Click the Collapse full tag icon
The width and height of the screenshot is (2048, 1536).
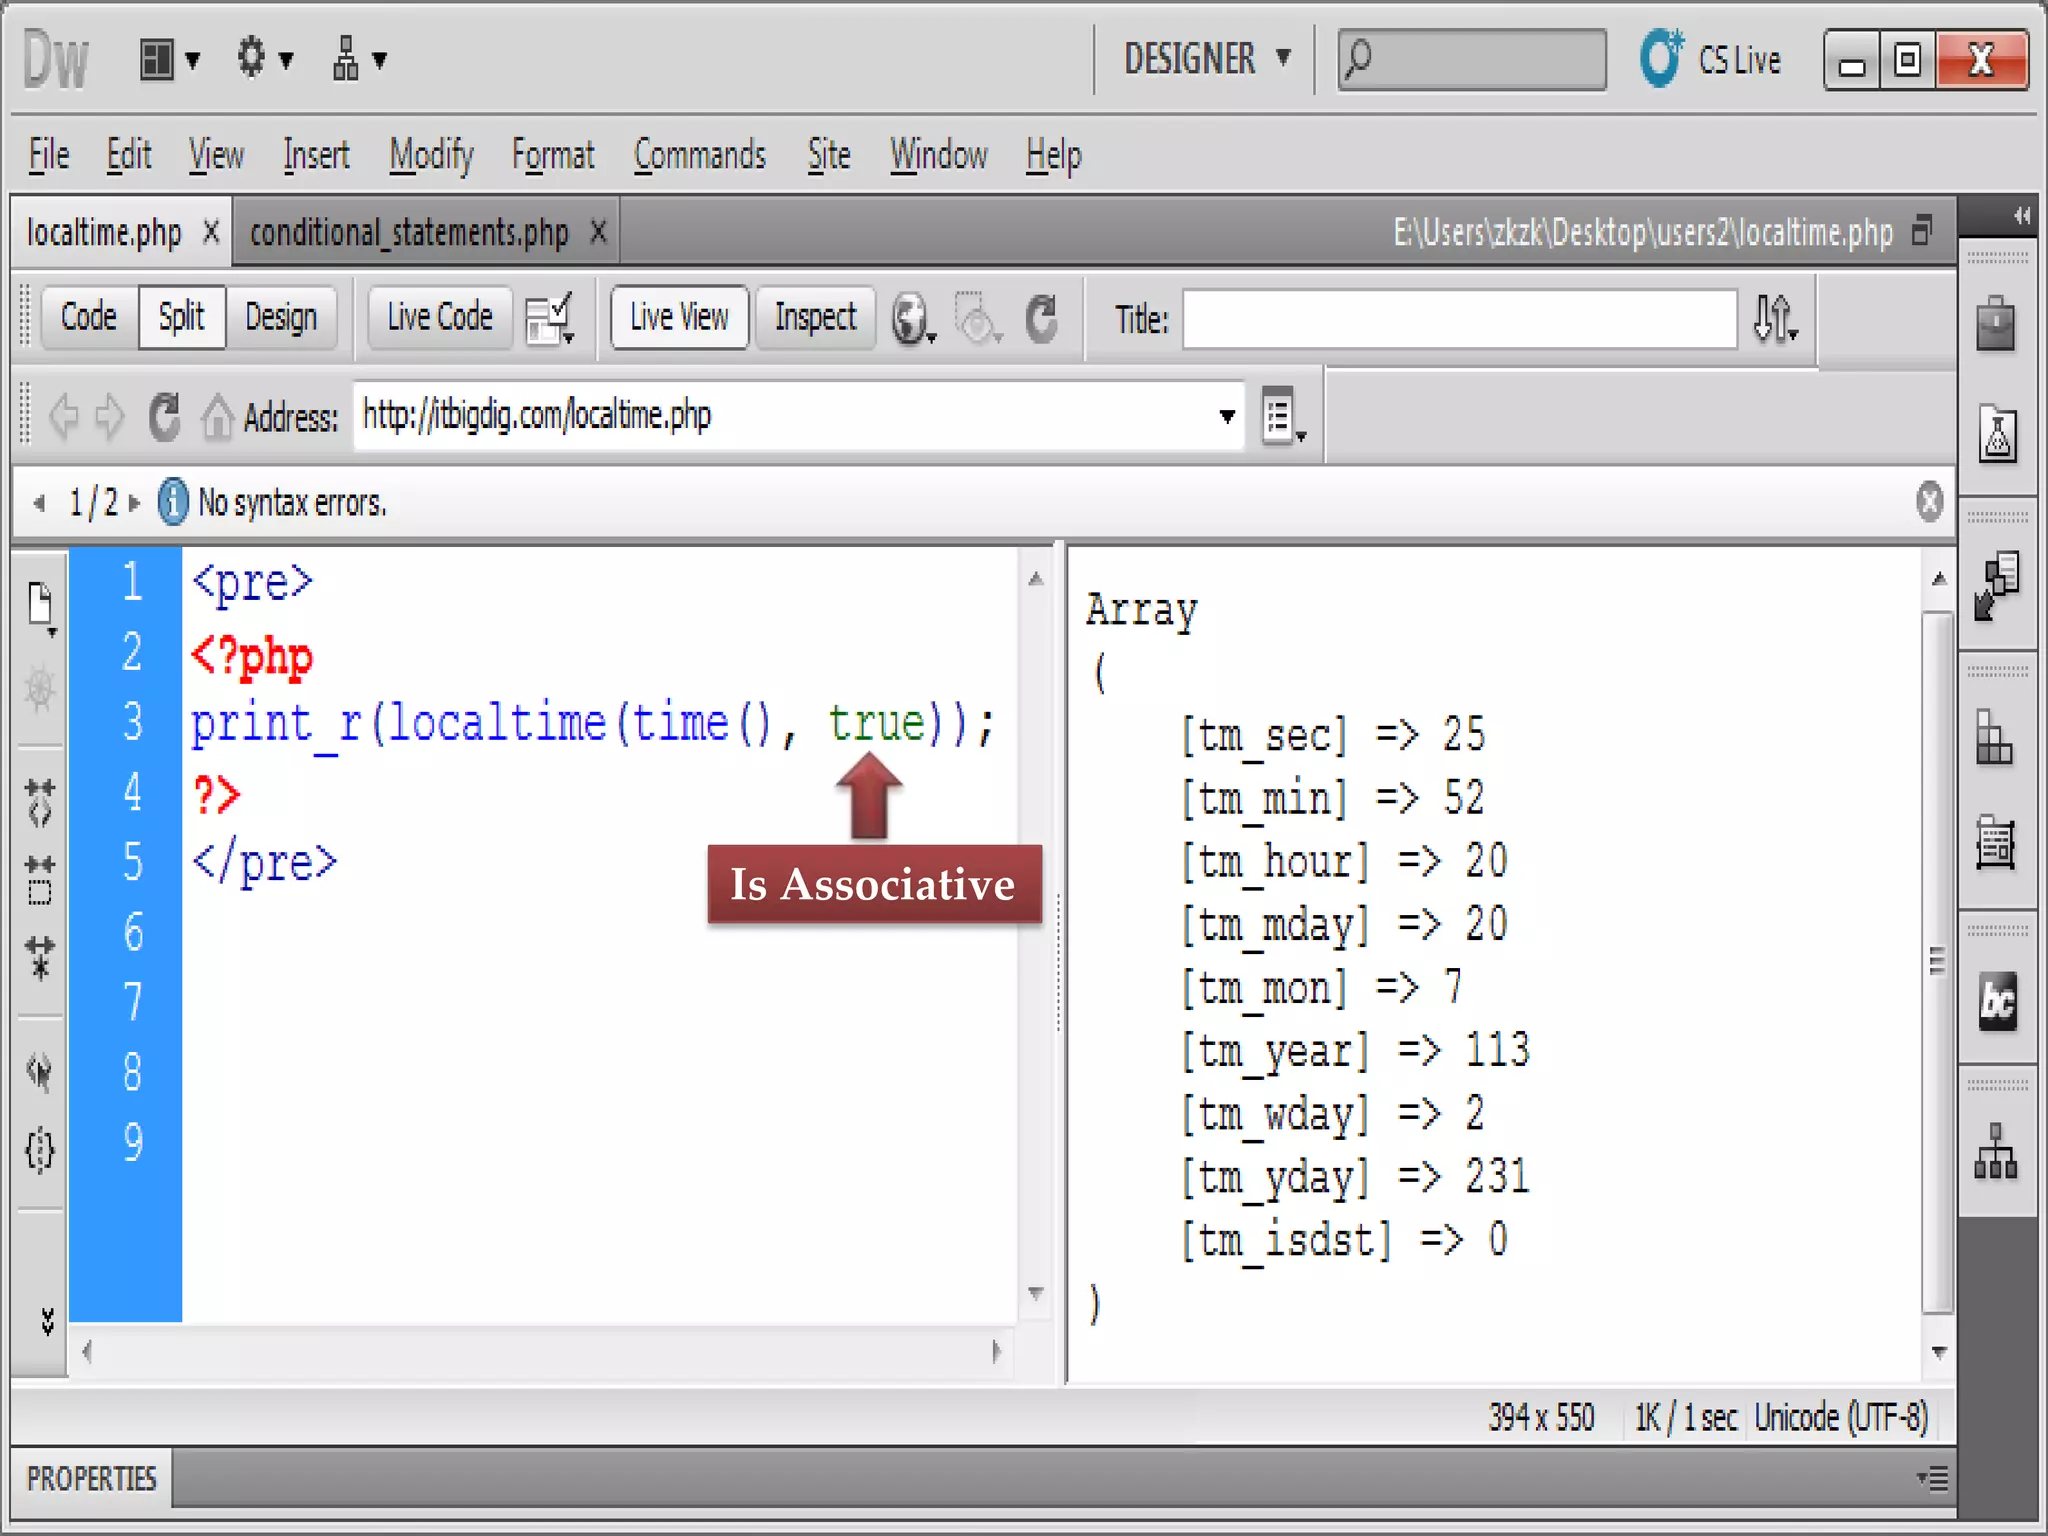[x=40, y=801]
